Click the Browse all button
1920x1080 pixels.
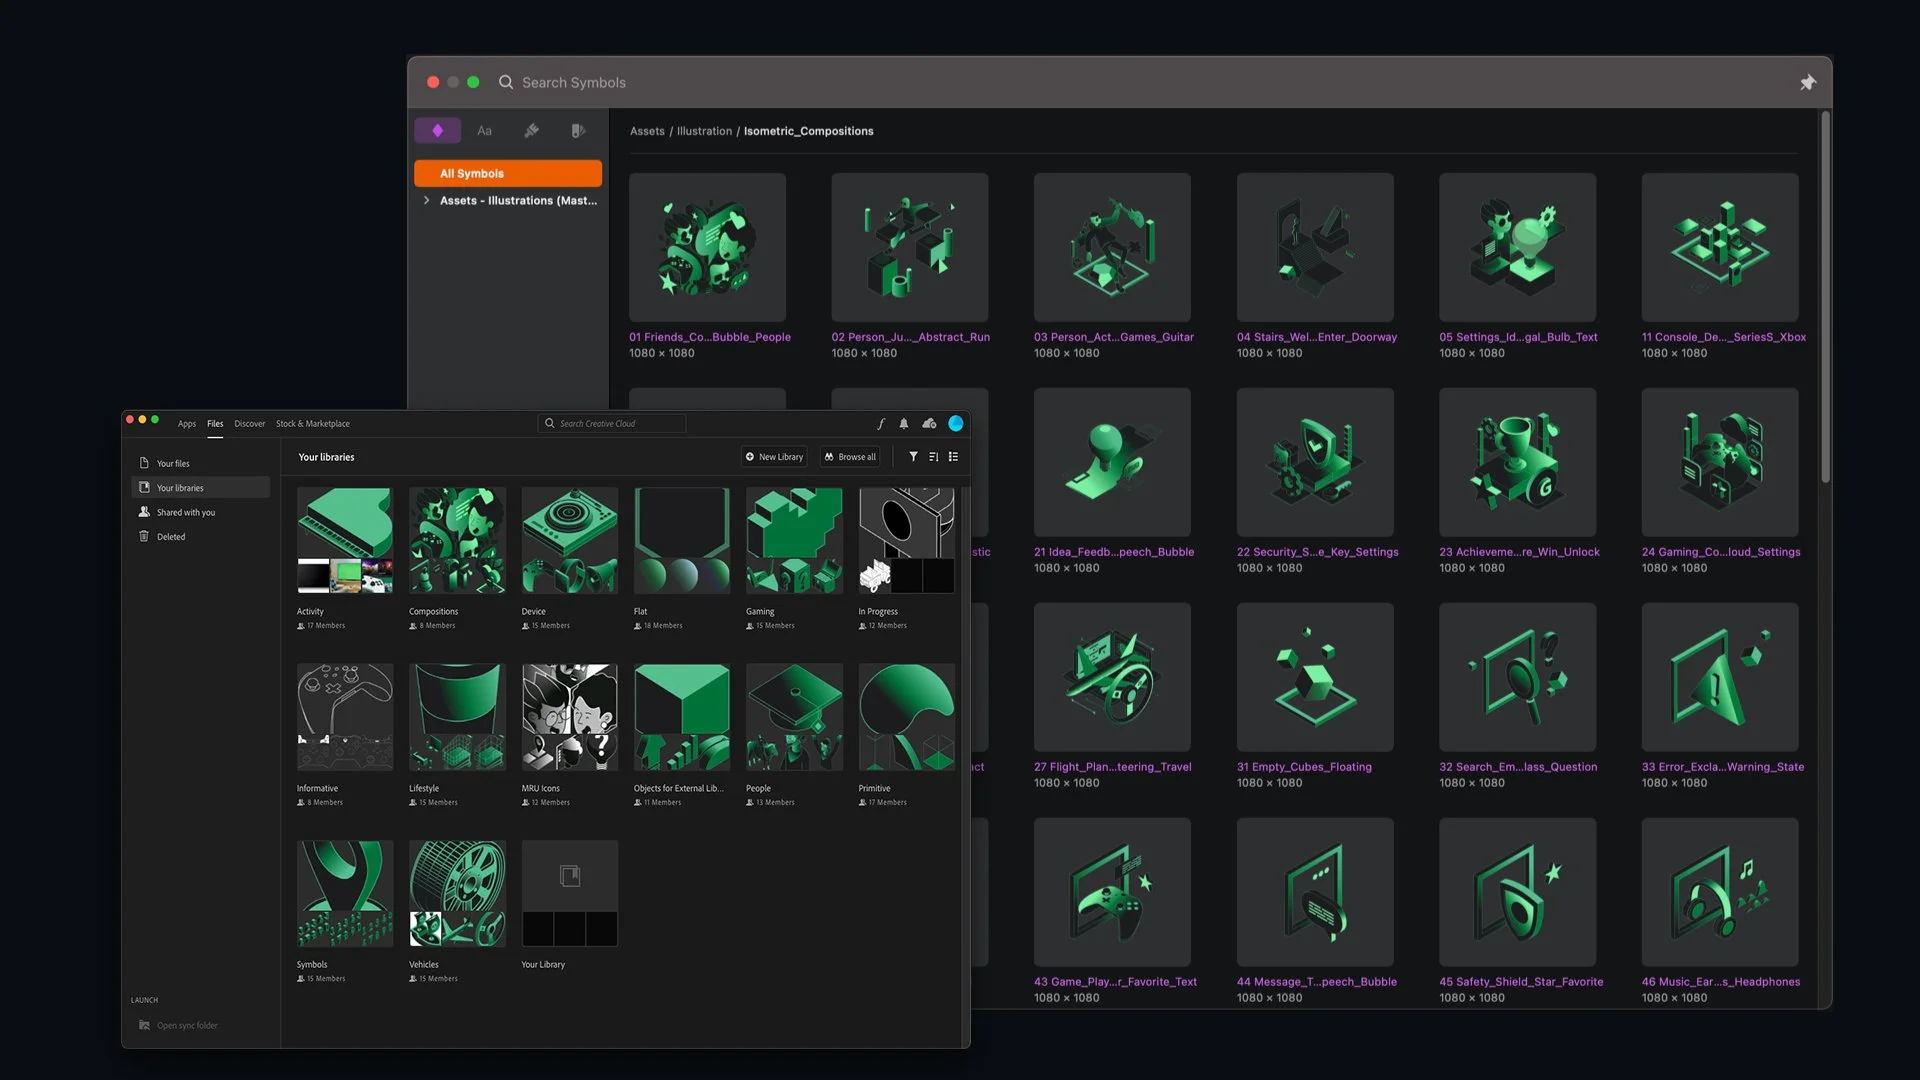pyautogui.click(x=850, y=457)
